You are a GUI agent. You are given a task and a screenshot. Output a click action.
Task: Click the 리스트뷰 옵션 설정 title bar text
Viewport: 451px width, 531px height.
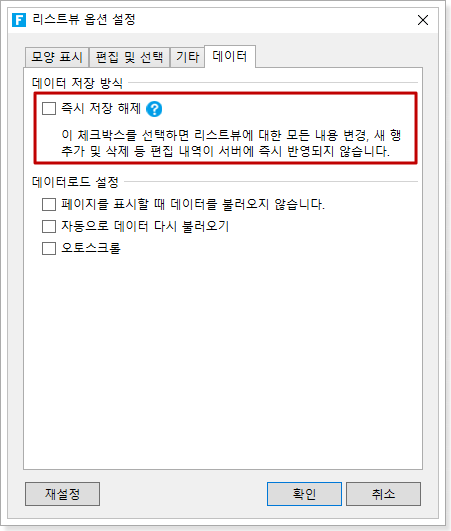pyautogui.click(x=84, y=20)
